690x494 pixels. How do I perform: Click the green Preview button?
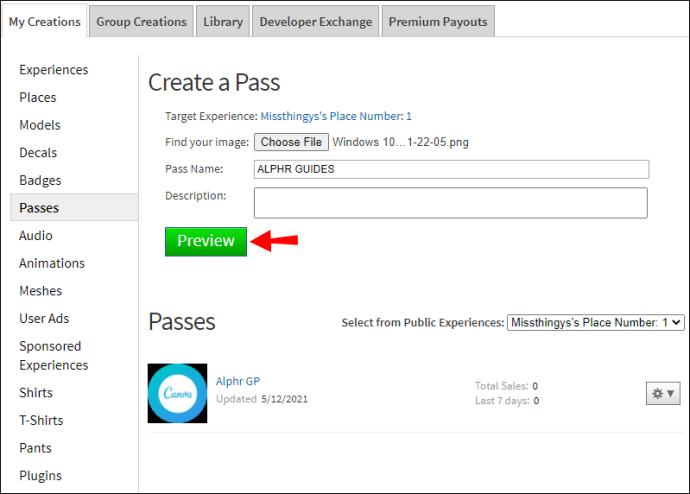tap(206, 242)
